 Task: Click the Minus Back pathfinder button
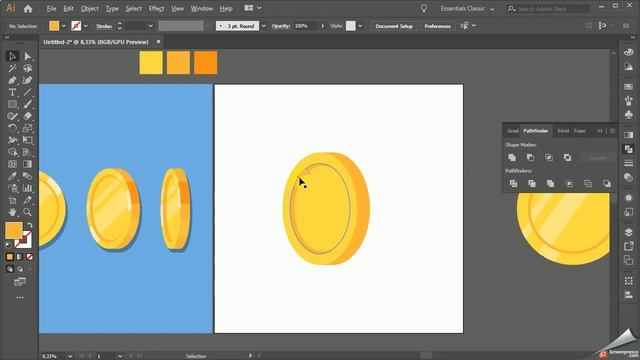coord(607,184)
